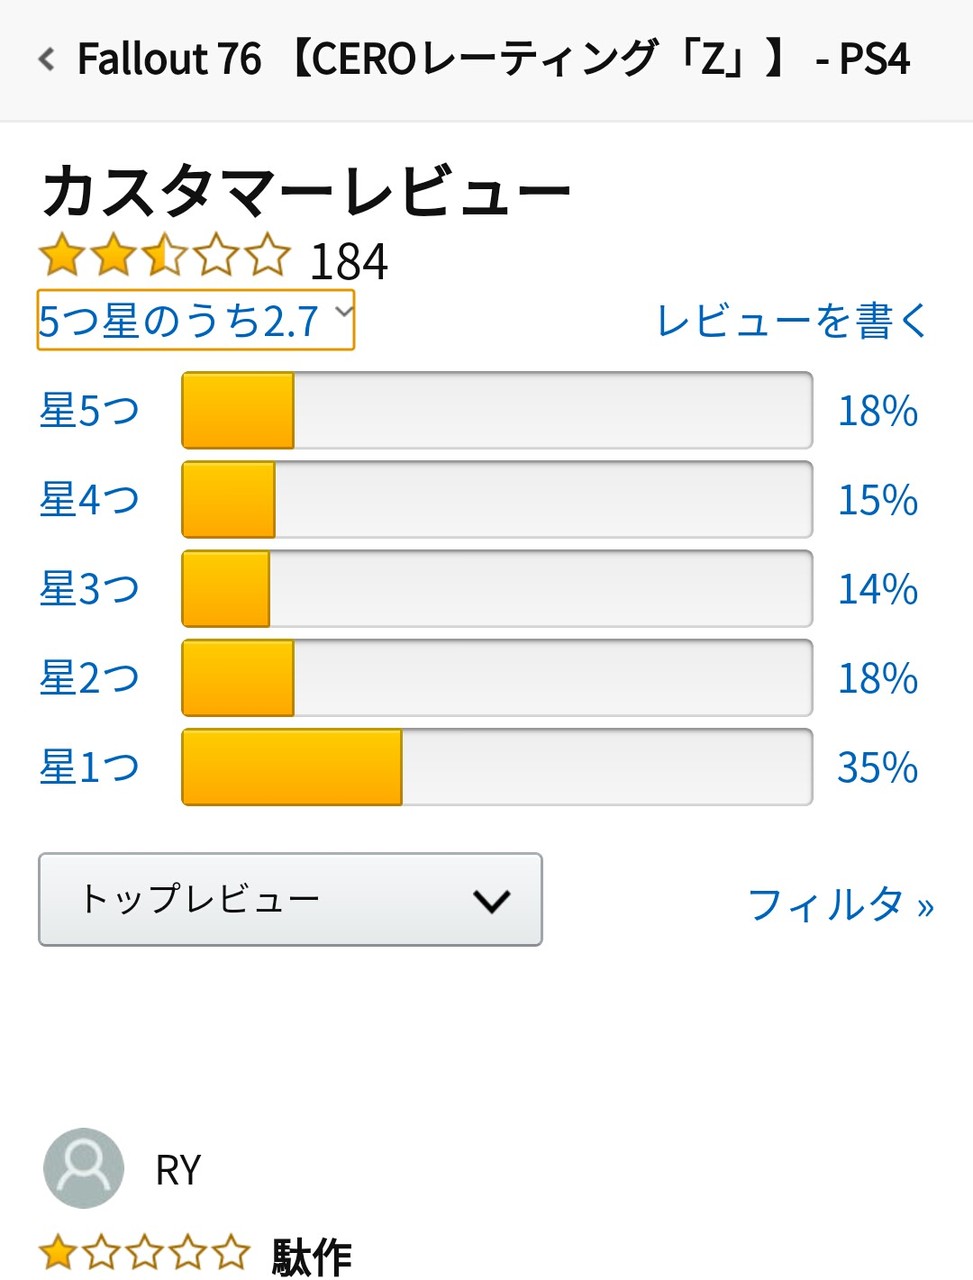The image size is (973, 1280).
Task: Open the Fallout 76 product title
Action: (x=494, y=60)
